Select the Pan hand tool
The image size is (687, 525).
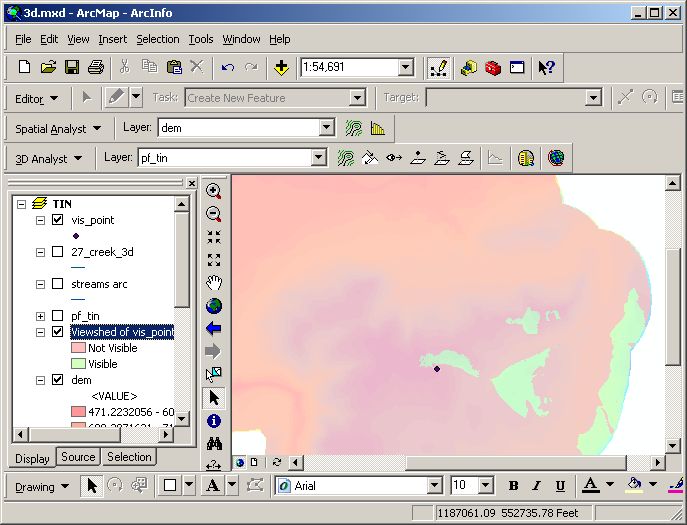[x=213, y=283]
